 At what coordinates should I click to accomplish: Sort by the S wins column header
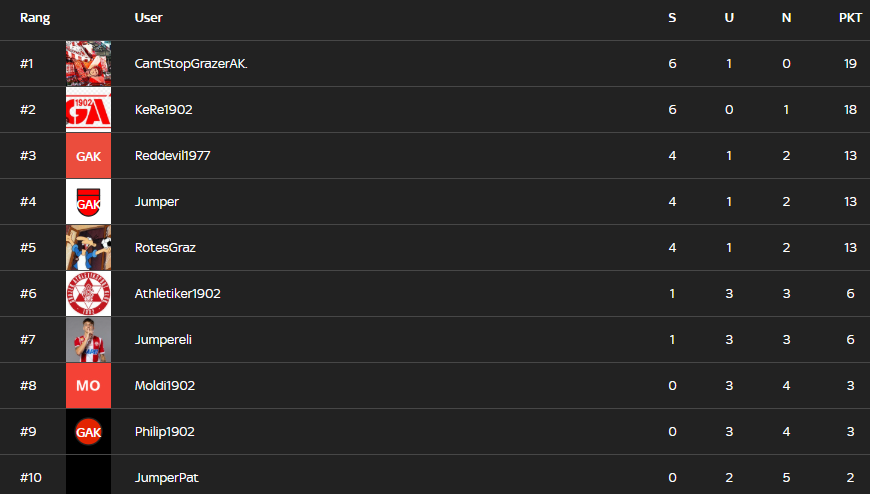pos(672,18)
